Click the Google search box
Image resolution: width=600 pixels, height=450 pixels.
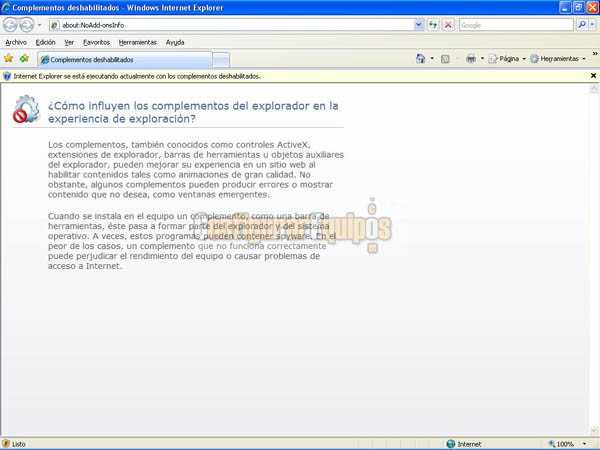click(516, 25)
